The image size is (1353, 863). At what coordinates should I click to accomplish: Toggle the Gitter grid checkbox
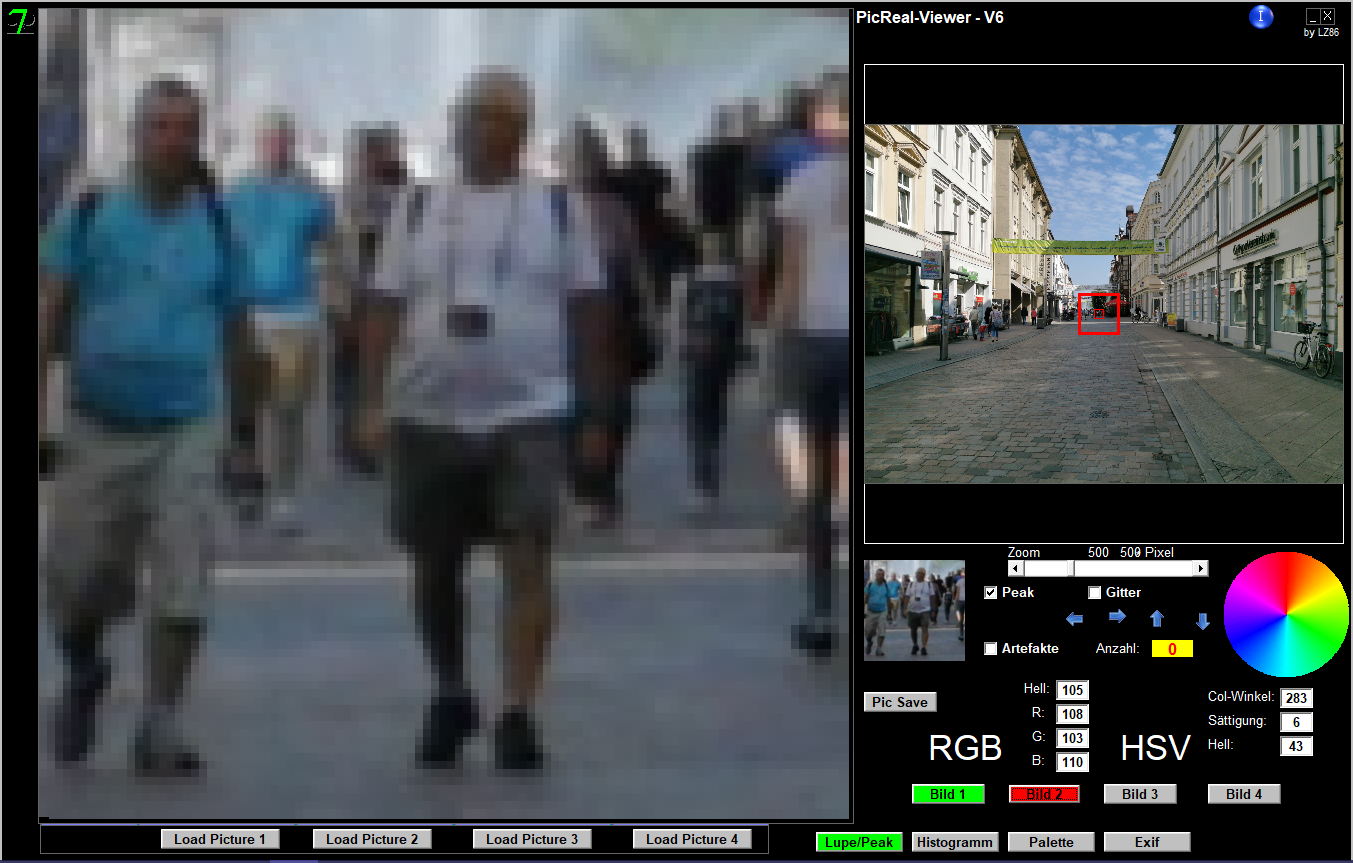tap(1095, 593)
